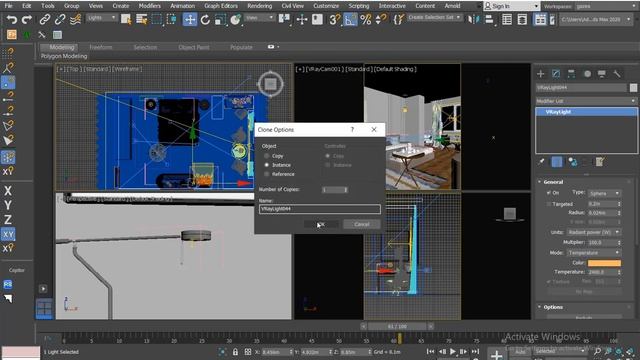Confirm Clone Options with OK
Viewport: 640px width, 360px height.
click(x=321, y=224)
